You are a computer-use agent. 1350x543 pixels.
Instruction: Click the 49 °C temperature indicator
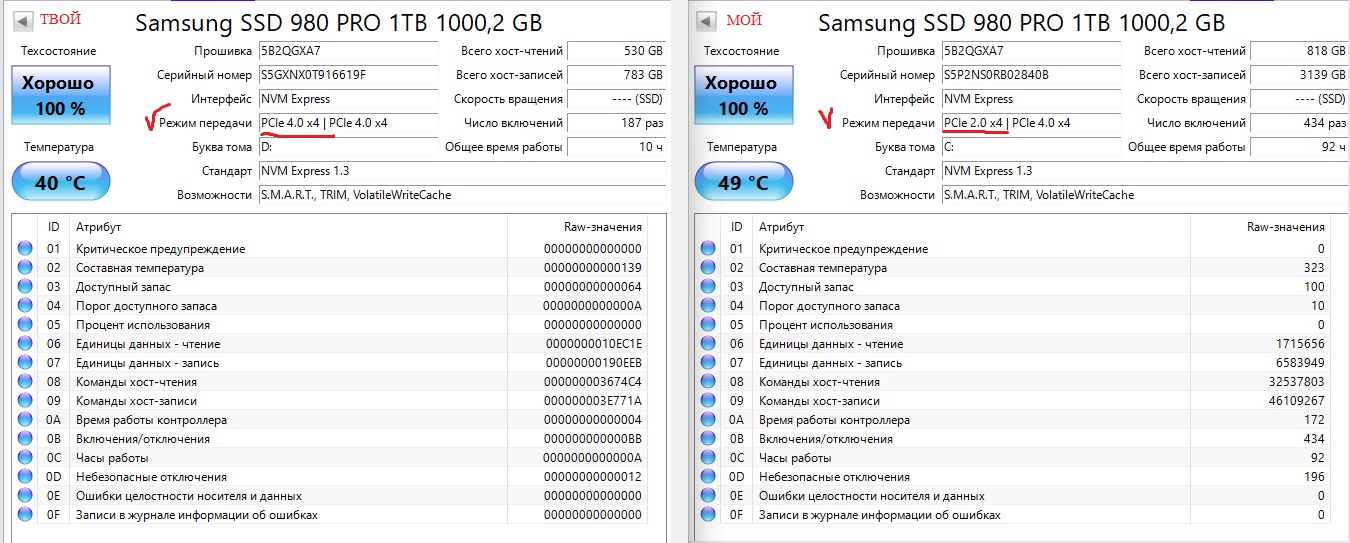coord(743,182)
